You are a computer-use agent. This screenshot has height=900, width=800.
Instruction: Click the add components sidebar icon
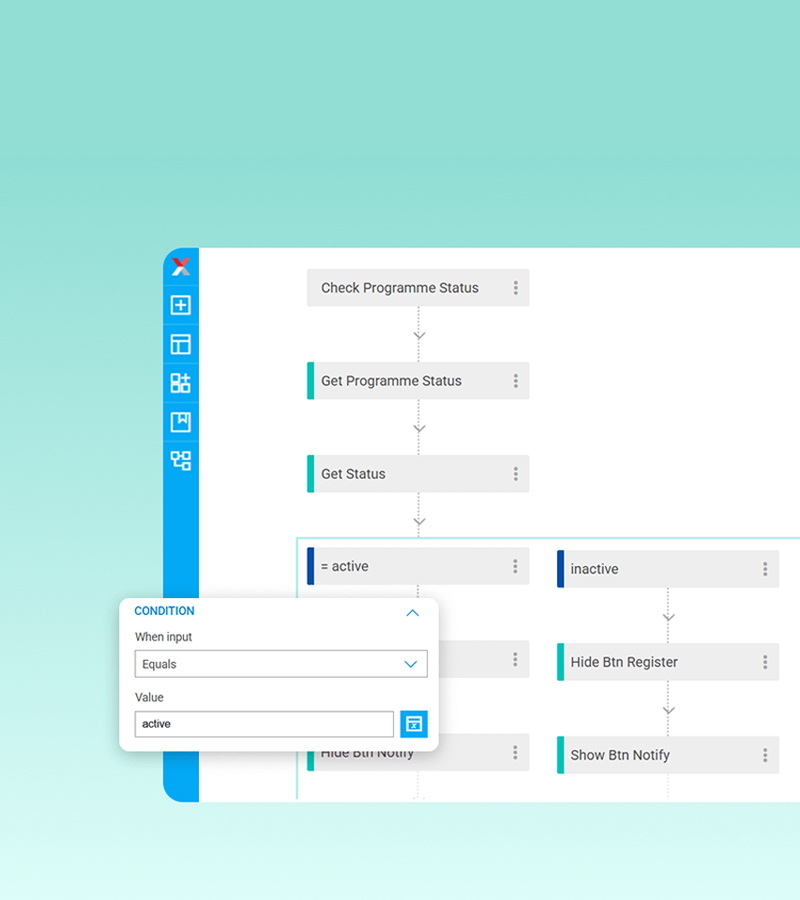[x=180, y=382]
